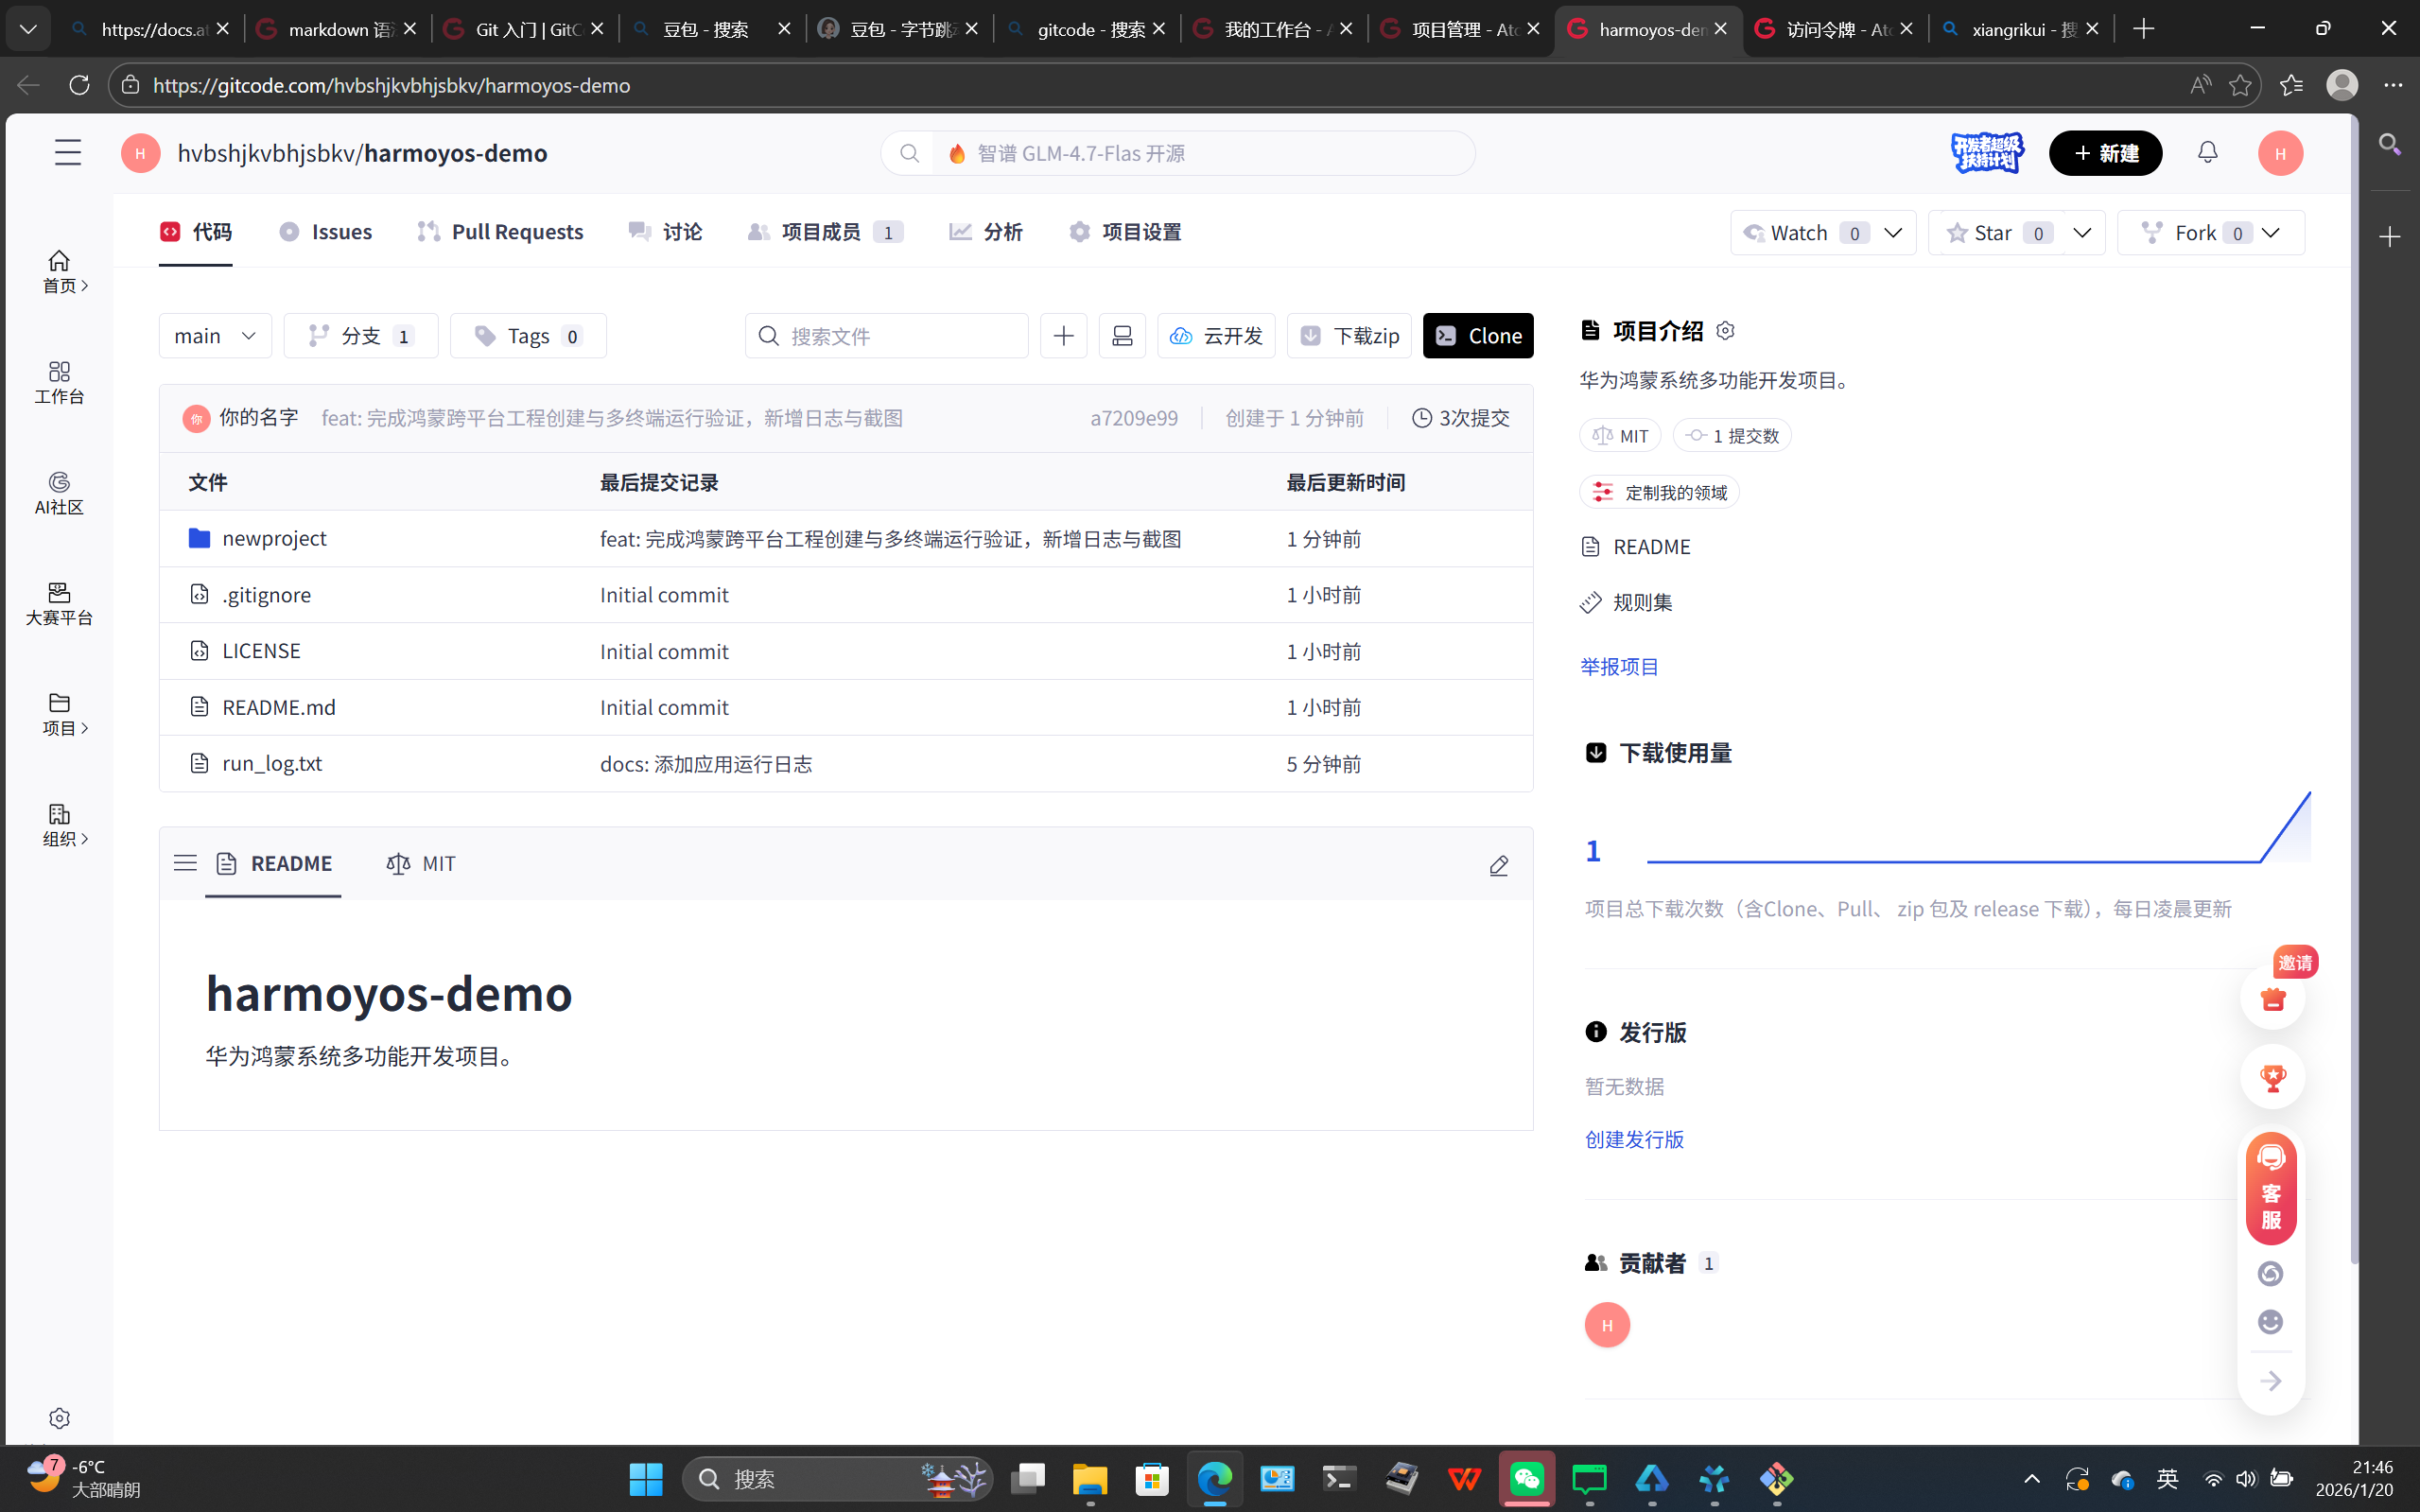Image resolution: width=2420 pixels, height=1512 pixels.
Task: Open the main branch dropdown
Action: (215, 336)
